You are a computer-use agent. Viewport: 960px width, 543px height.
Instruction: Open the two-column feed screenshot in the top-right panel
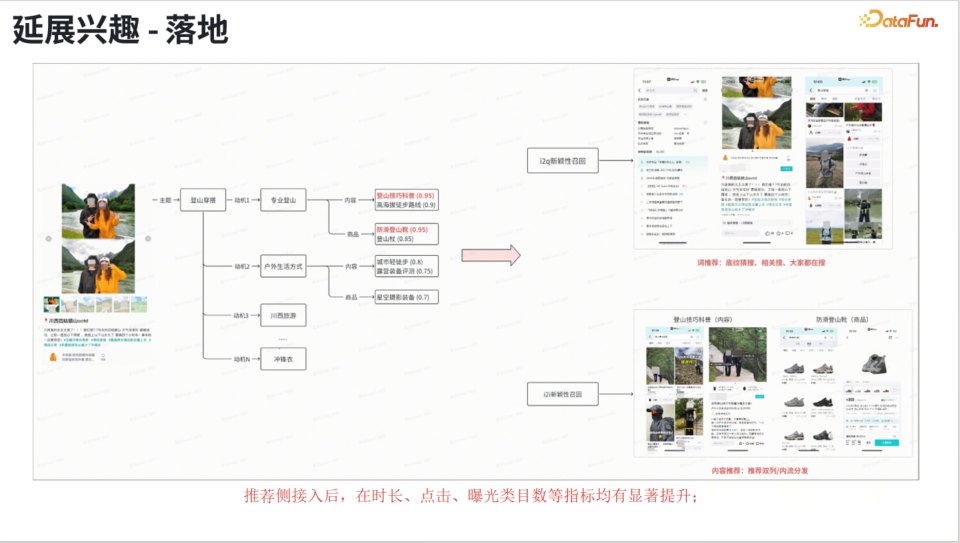click(x=844, y=160)
